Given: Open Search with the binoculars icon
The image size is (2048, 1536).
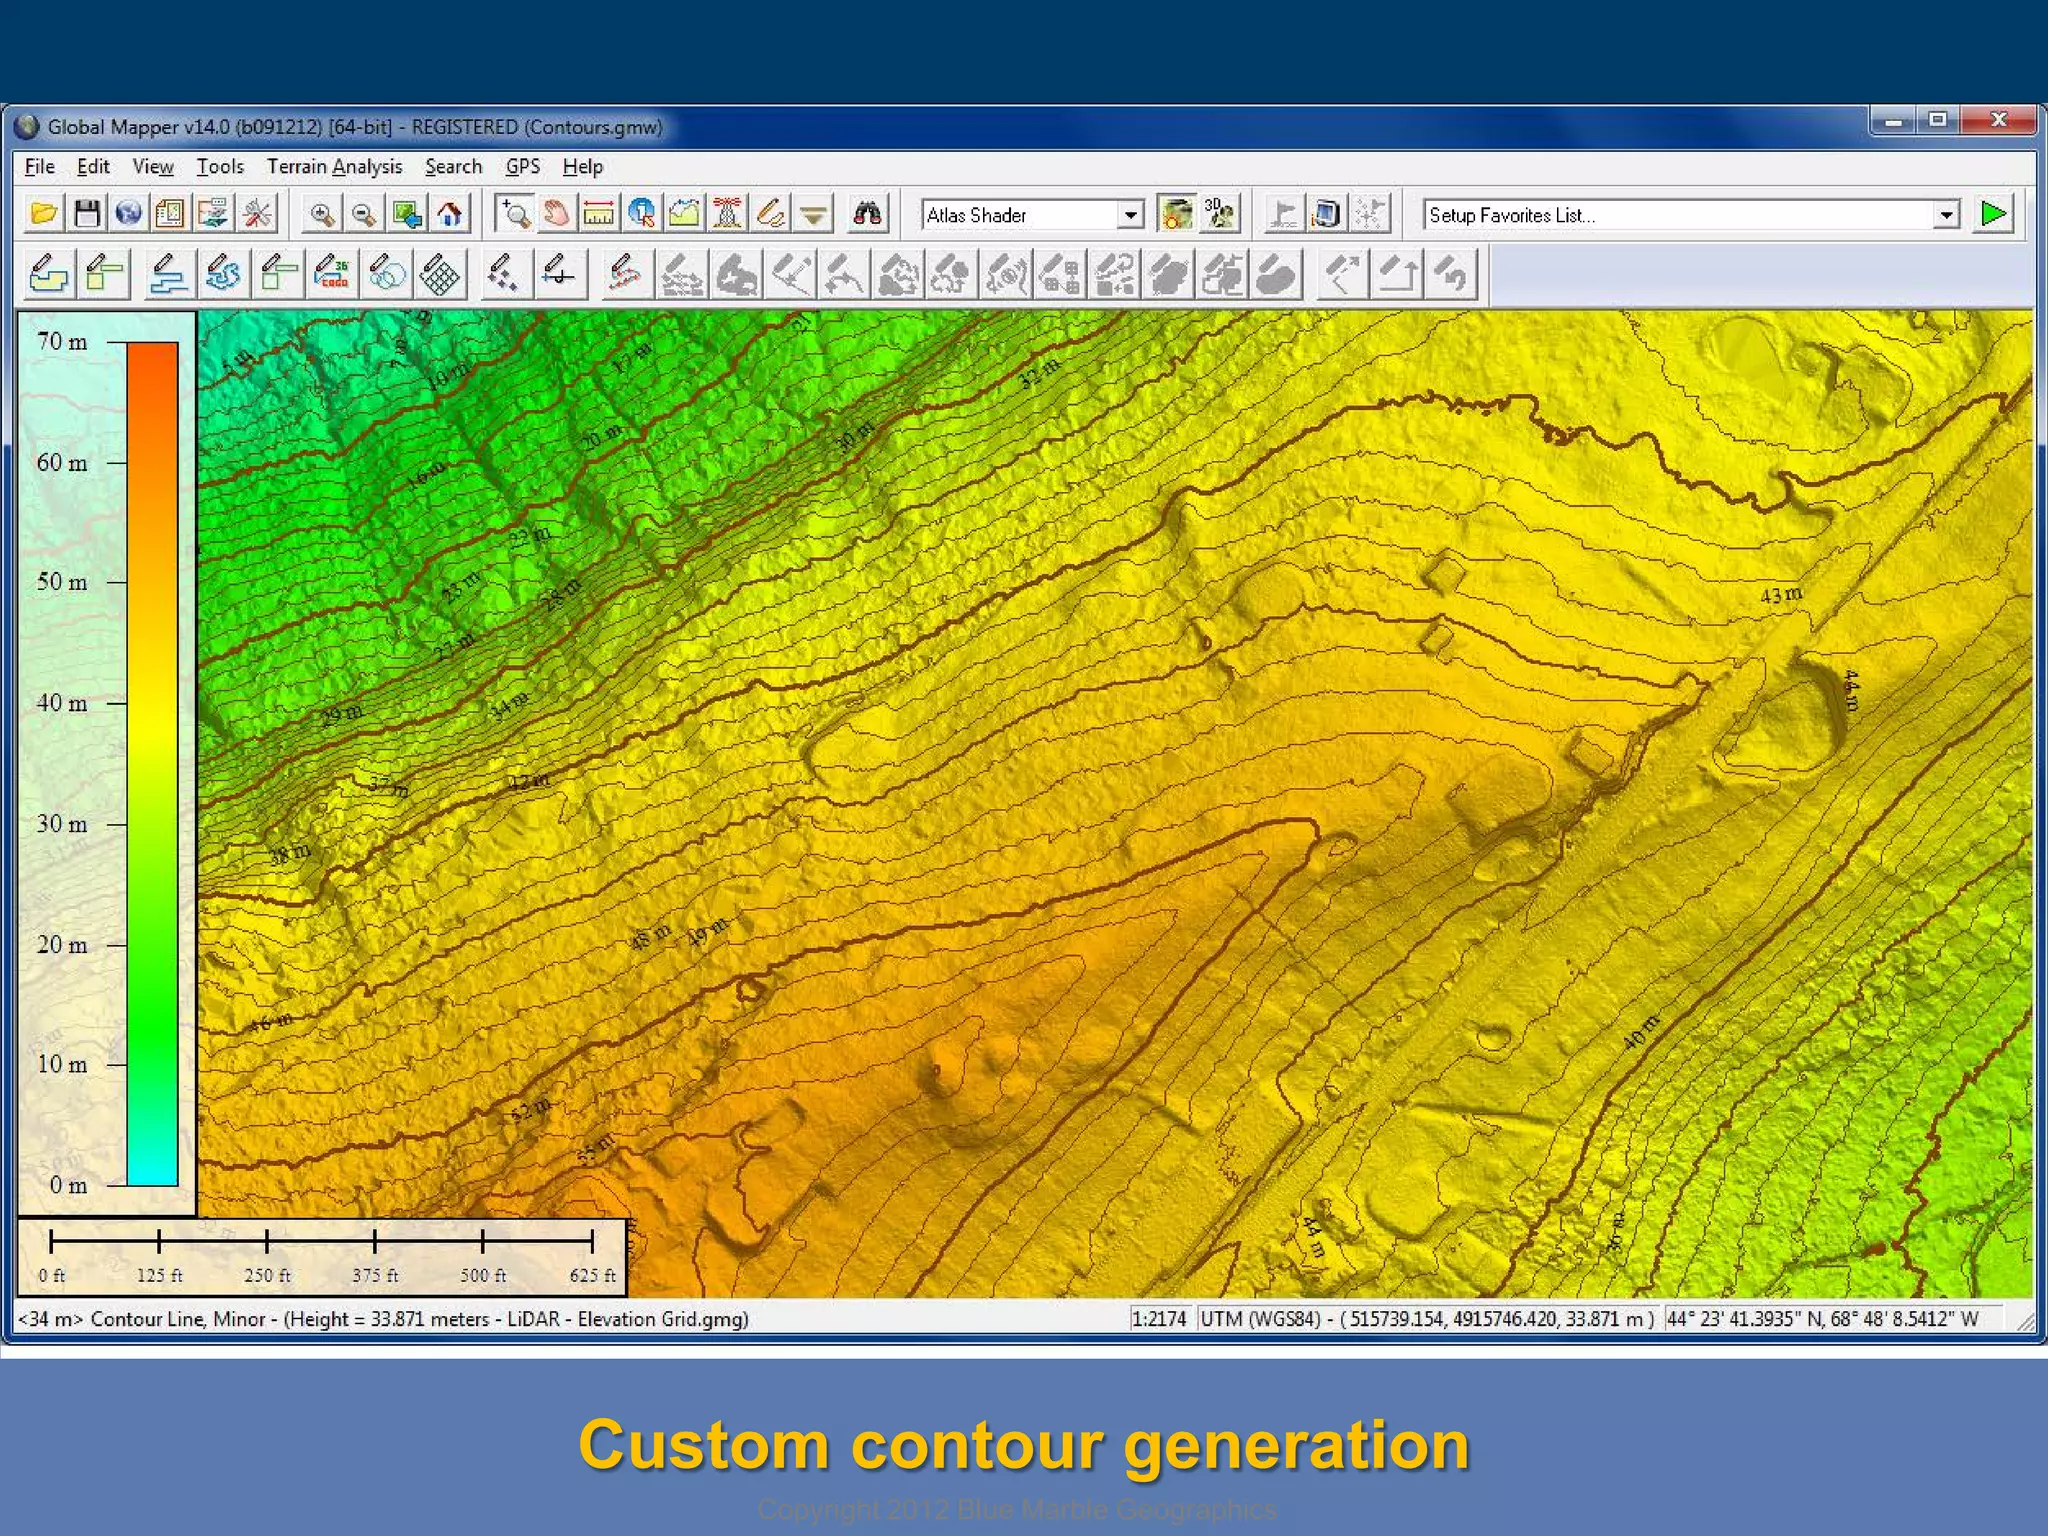Looking at the screenshot, I should [x=867, y=214].
